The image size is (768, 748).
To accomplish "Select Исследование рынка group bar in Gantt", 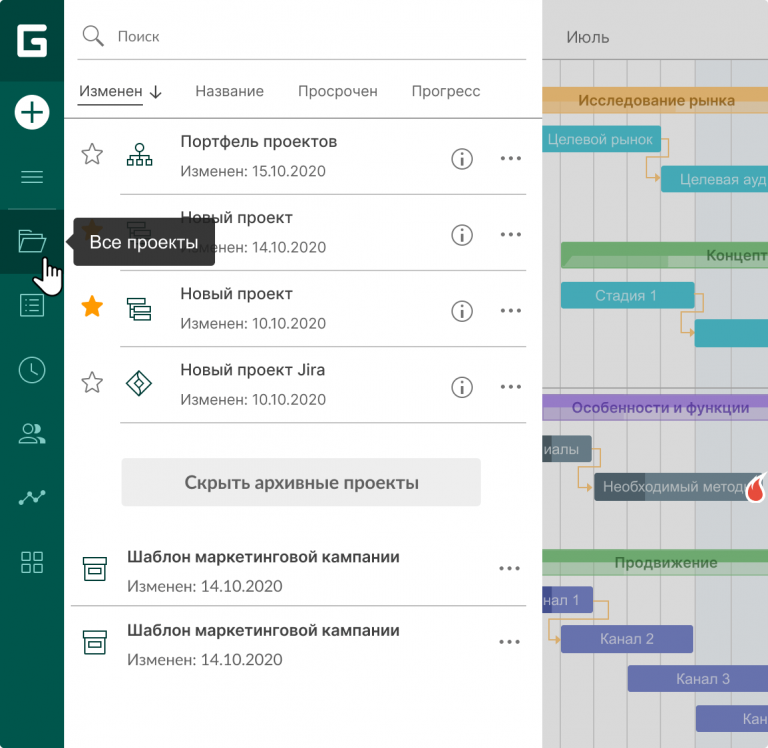I will (x=655, y=100).
